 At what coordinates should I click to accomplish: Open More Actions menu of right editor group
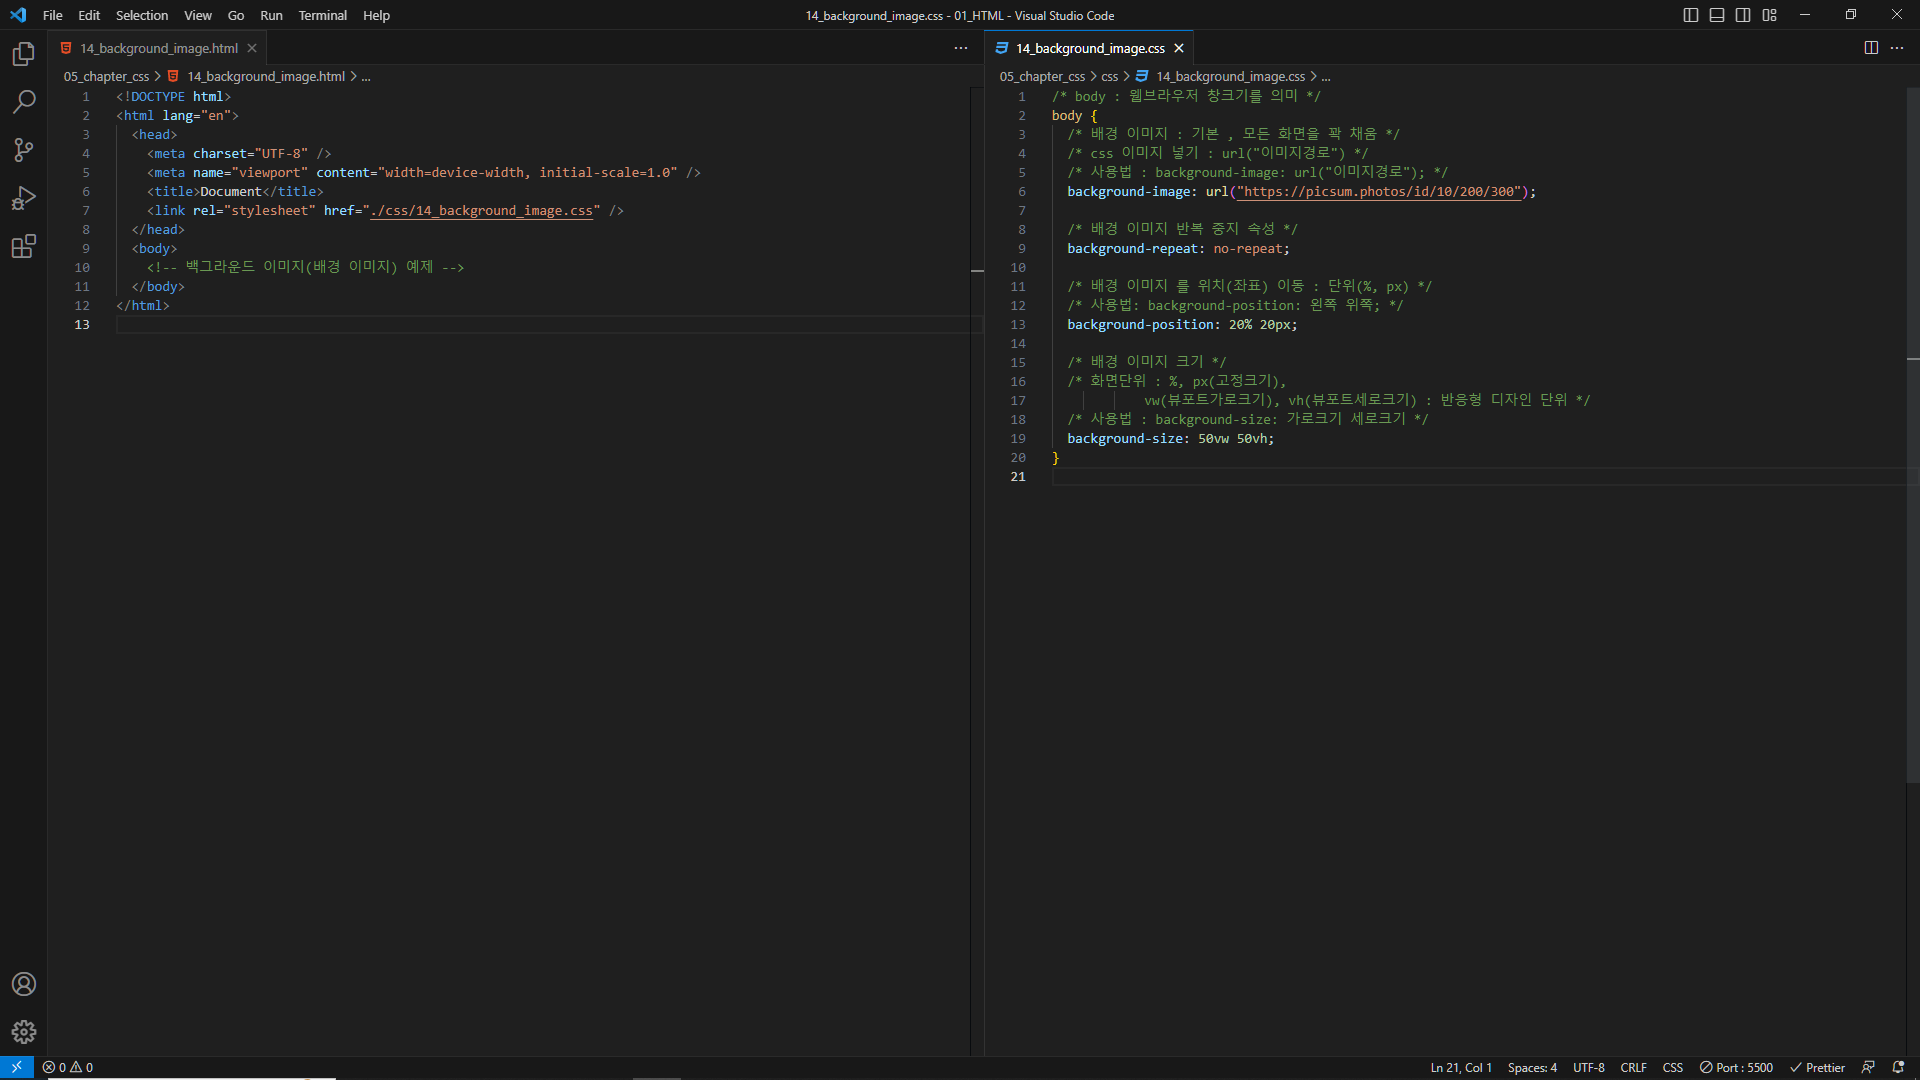(x=1897, y=48)
